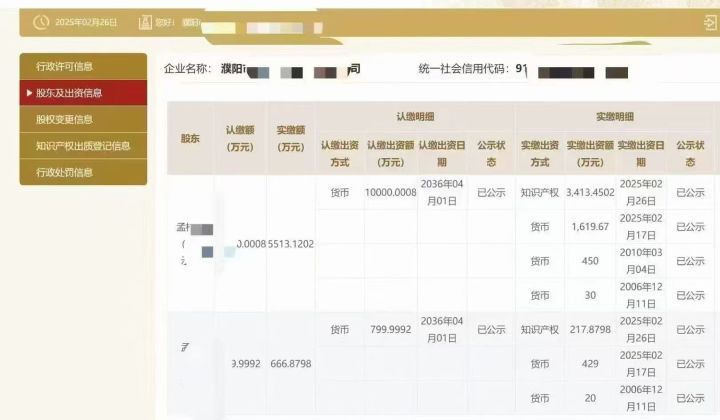Screen dimensions: 720x420
Task: Click the date text 2025年02月26日 in header
Action: tap(87, 22)
